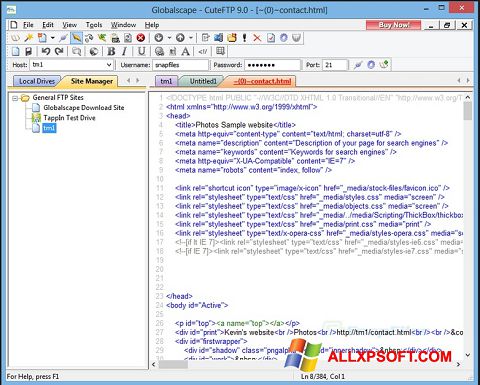The height and width of the screenshot is (385, 480).
Task: Click the left pane tab scroll right arrow
Action: 137,80
